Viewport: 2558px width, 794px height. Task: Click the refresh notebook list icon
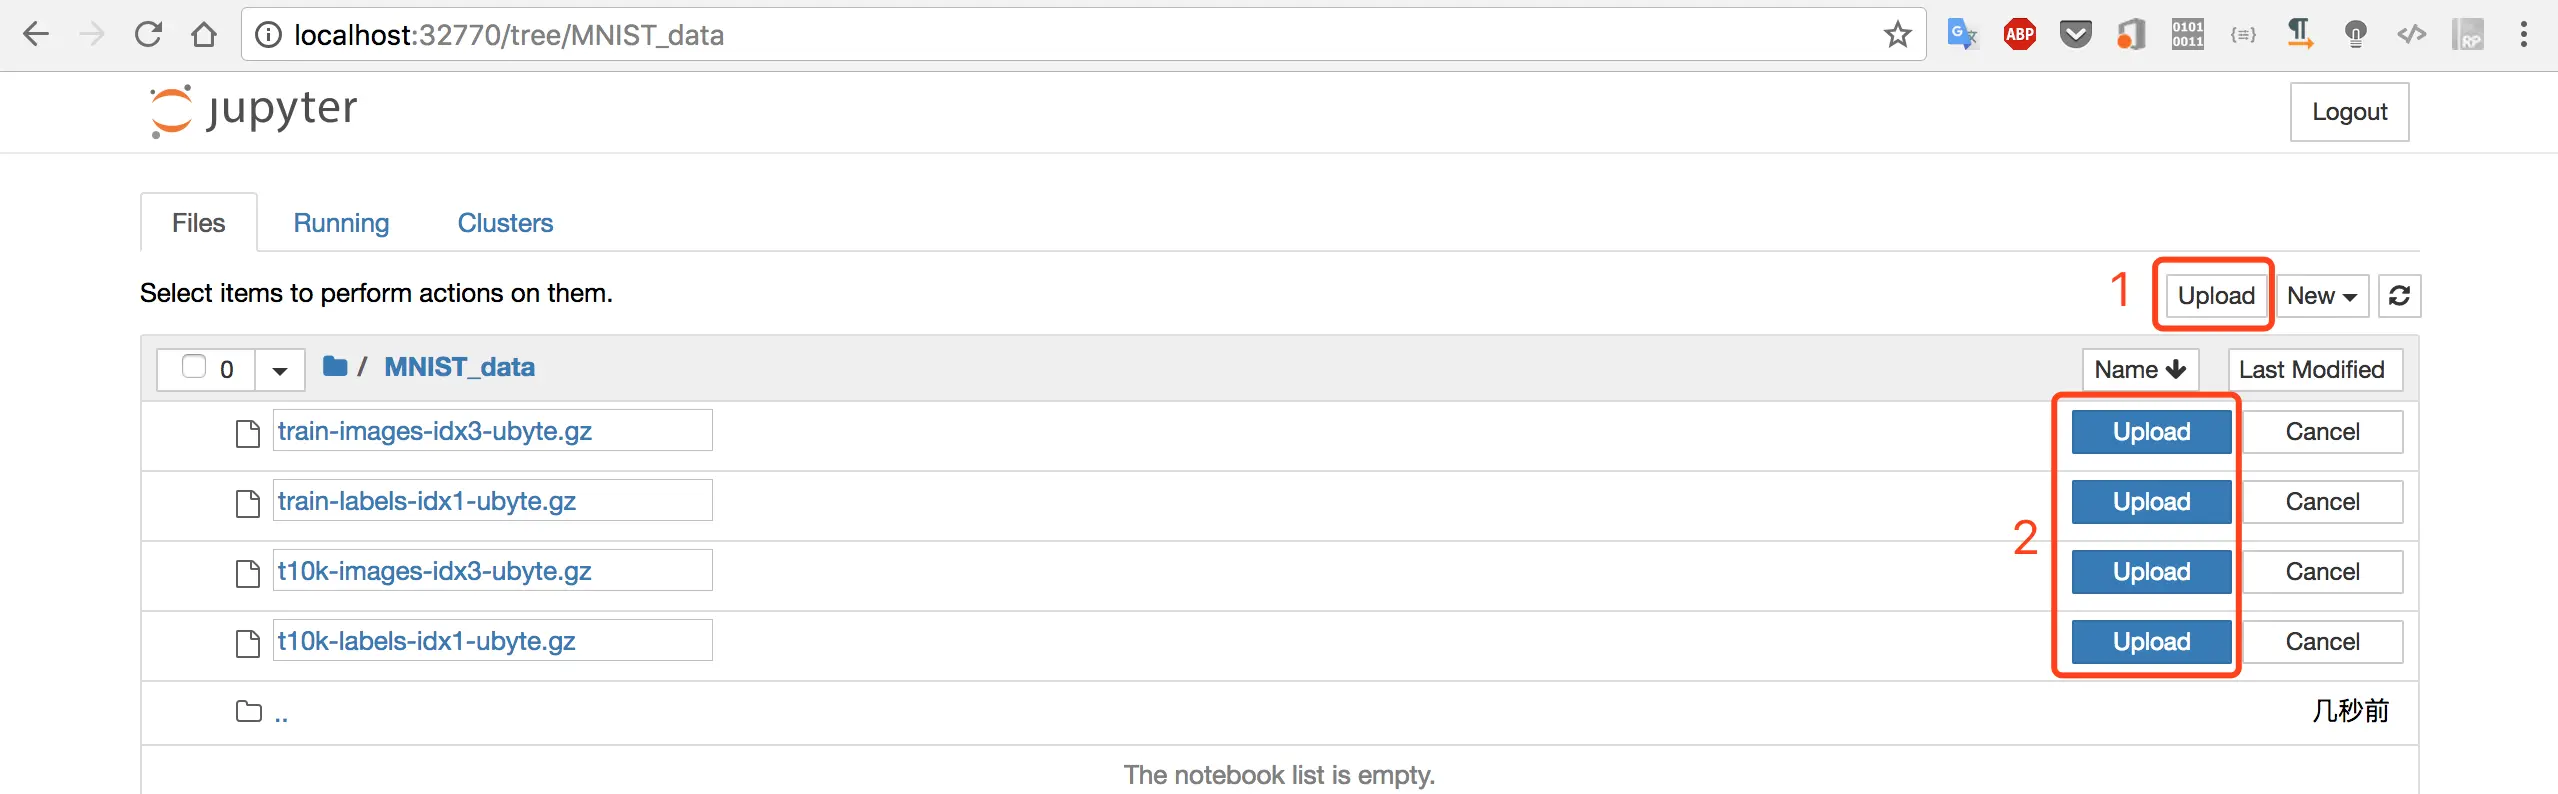point(2398,296)
